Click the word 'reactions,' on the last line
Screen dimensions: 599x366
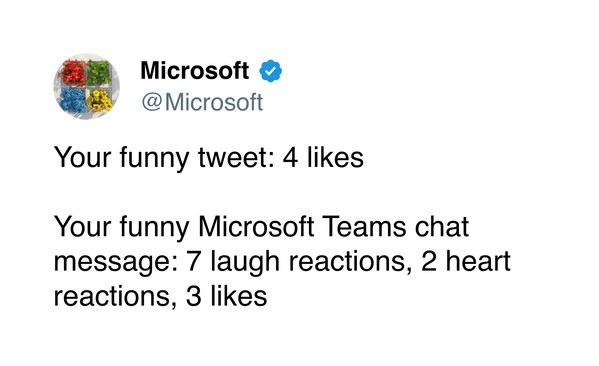[x=116, y=296]
